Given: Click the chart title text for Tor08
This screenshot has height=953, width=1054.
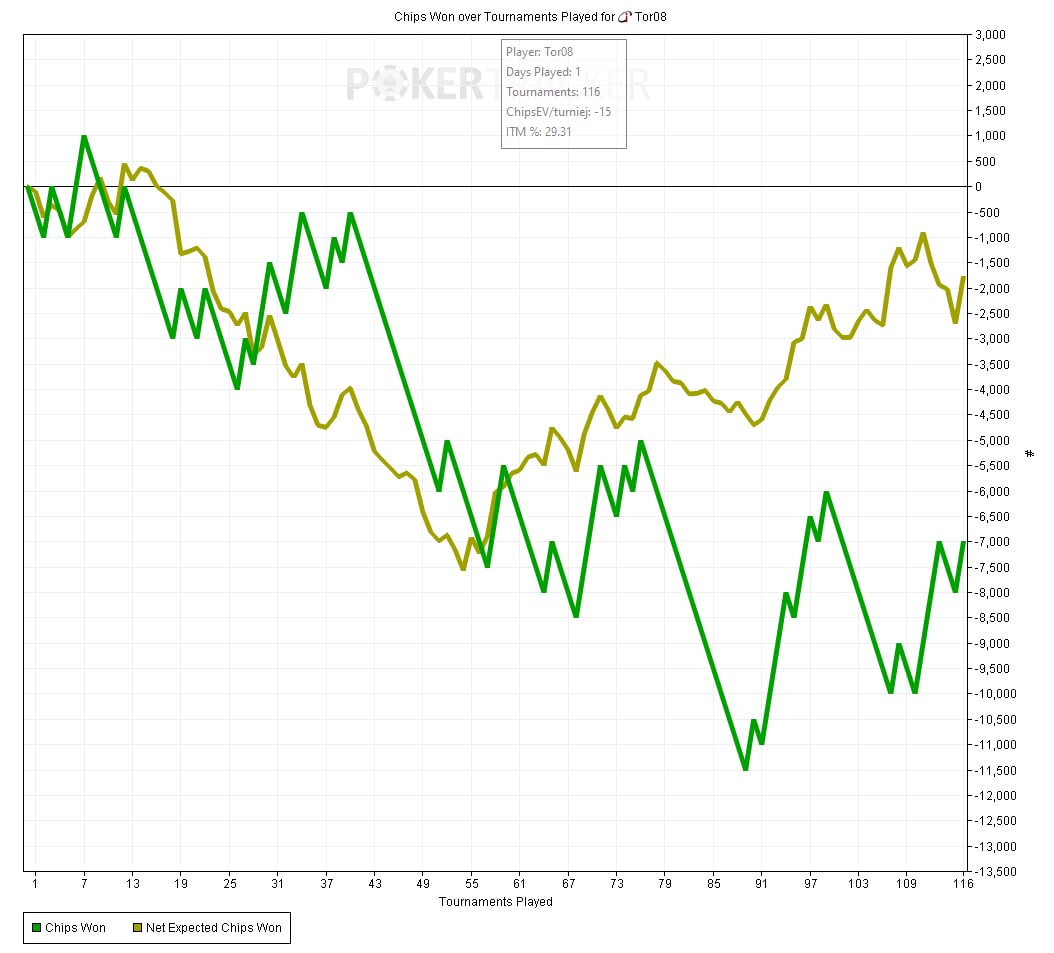Looking at the screenshot, I should coord(530,17).
